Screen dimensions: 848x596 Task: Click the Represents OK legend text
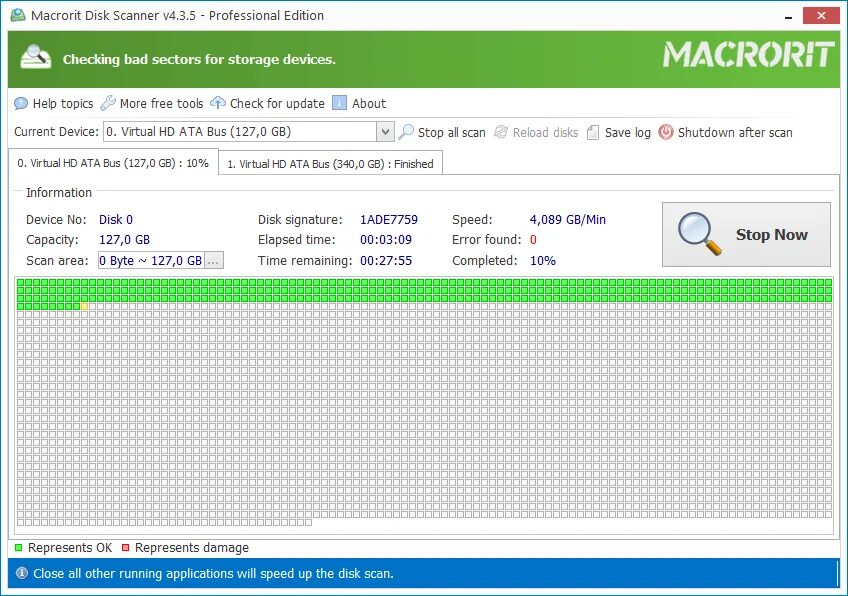pyautogui.click(x=70, y=547)
